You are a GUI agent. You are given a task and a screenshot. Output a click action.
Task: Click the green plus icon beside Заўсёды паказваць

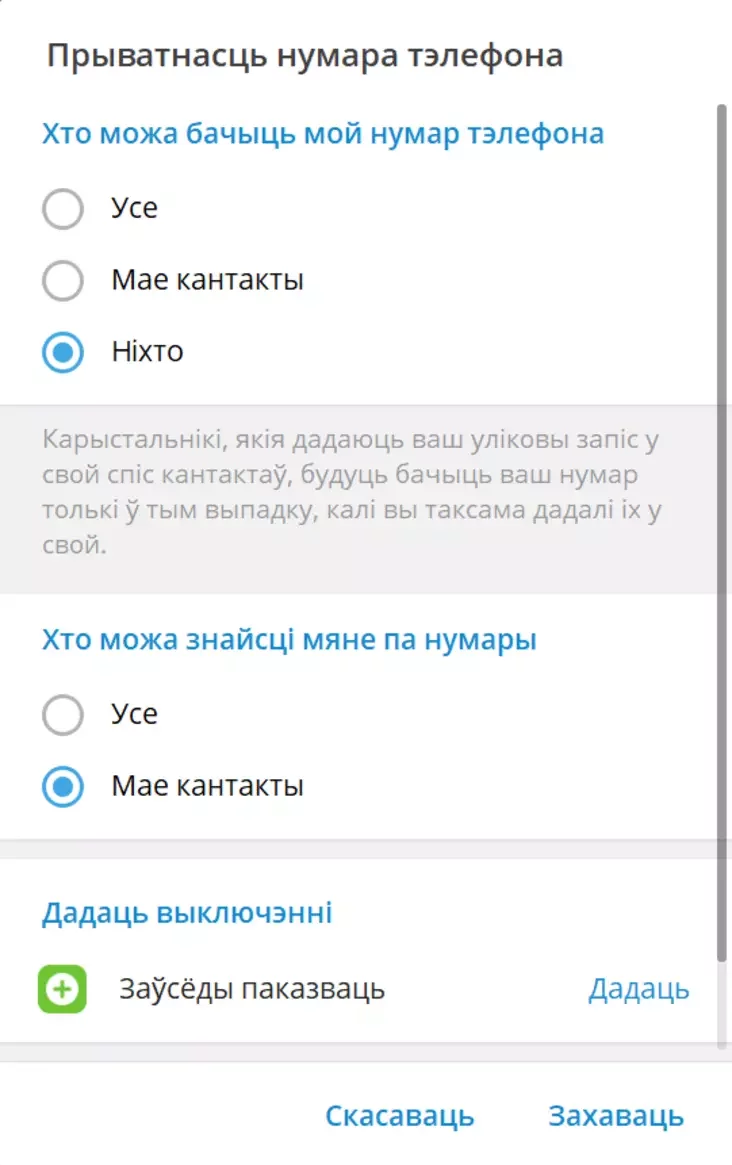(62, 989)
